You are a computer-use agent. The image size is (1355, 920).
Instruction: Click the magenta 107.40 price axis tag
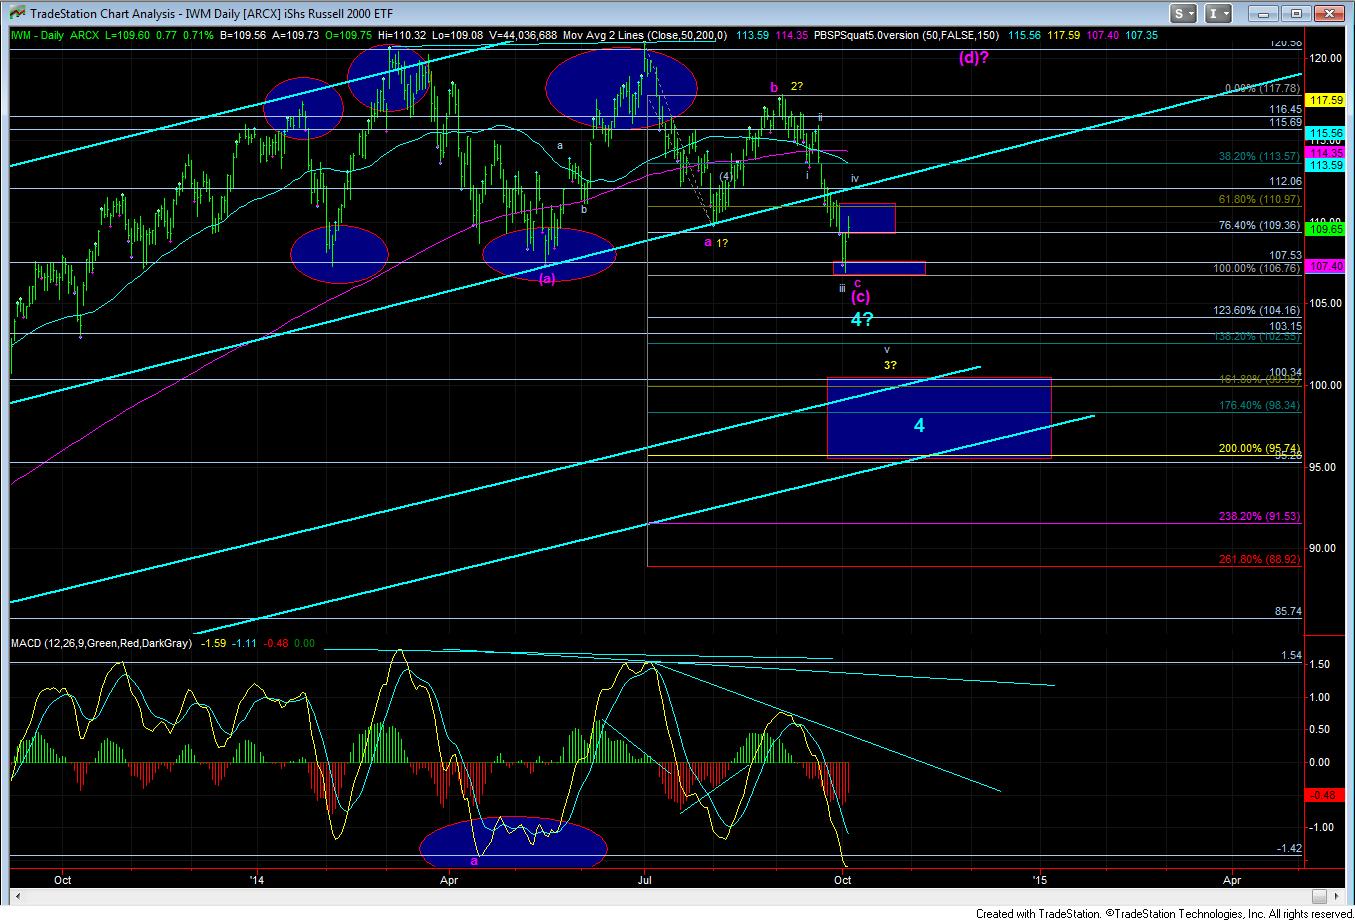[1323, 266]
